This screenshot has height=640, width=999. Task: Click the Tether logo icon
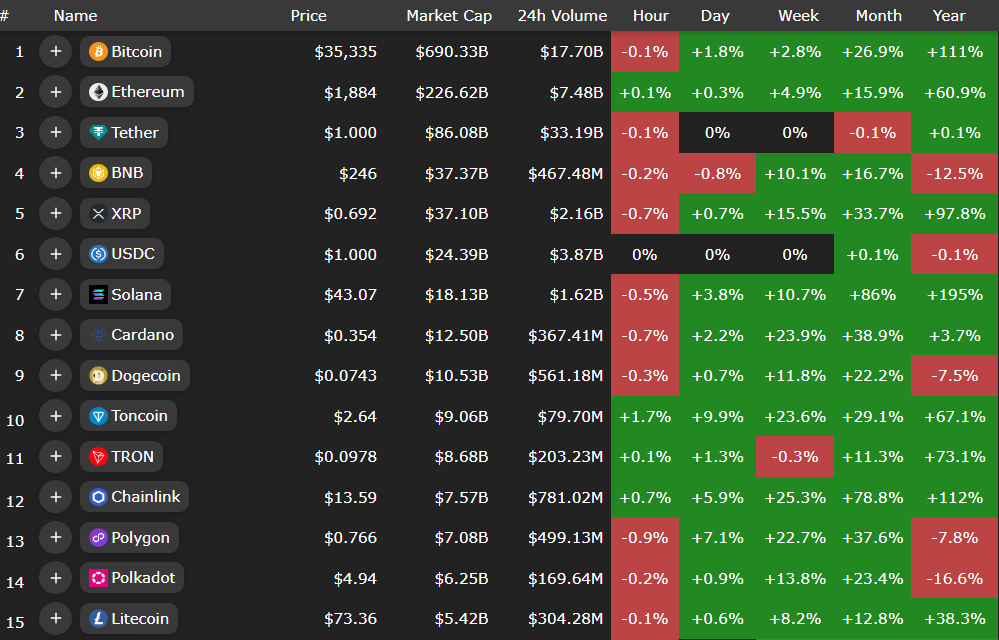tap(98, 133)
